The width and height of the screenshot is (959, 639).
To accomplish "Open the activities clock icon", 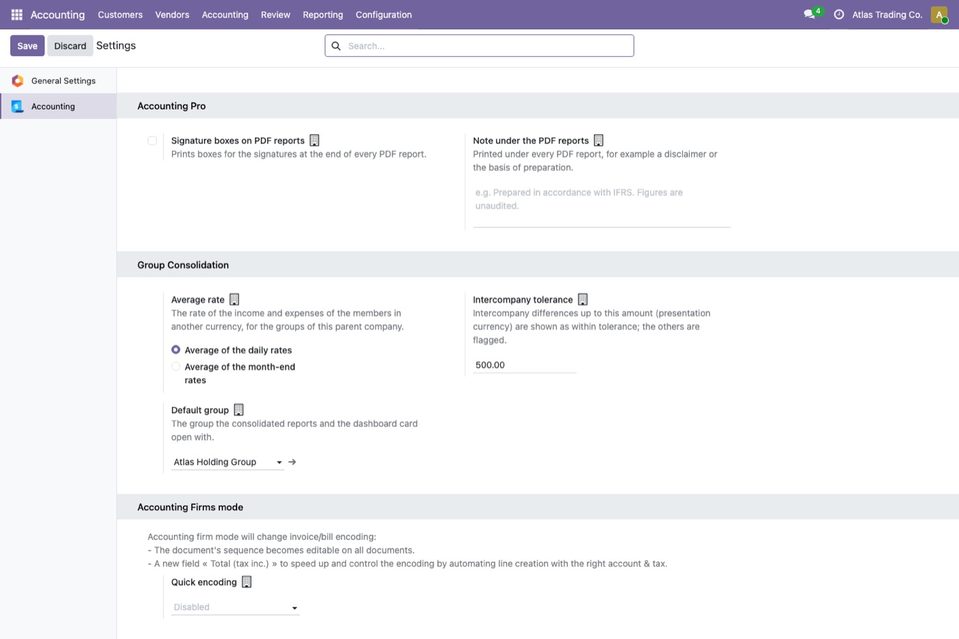I will click(839, 14).
